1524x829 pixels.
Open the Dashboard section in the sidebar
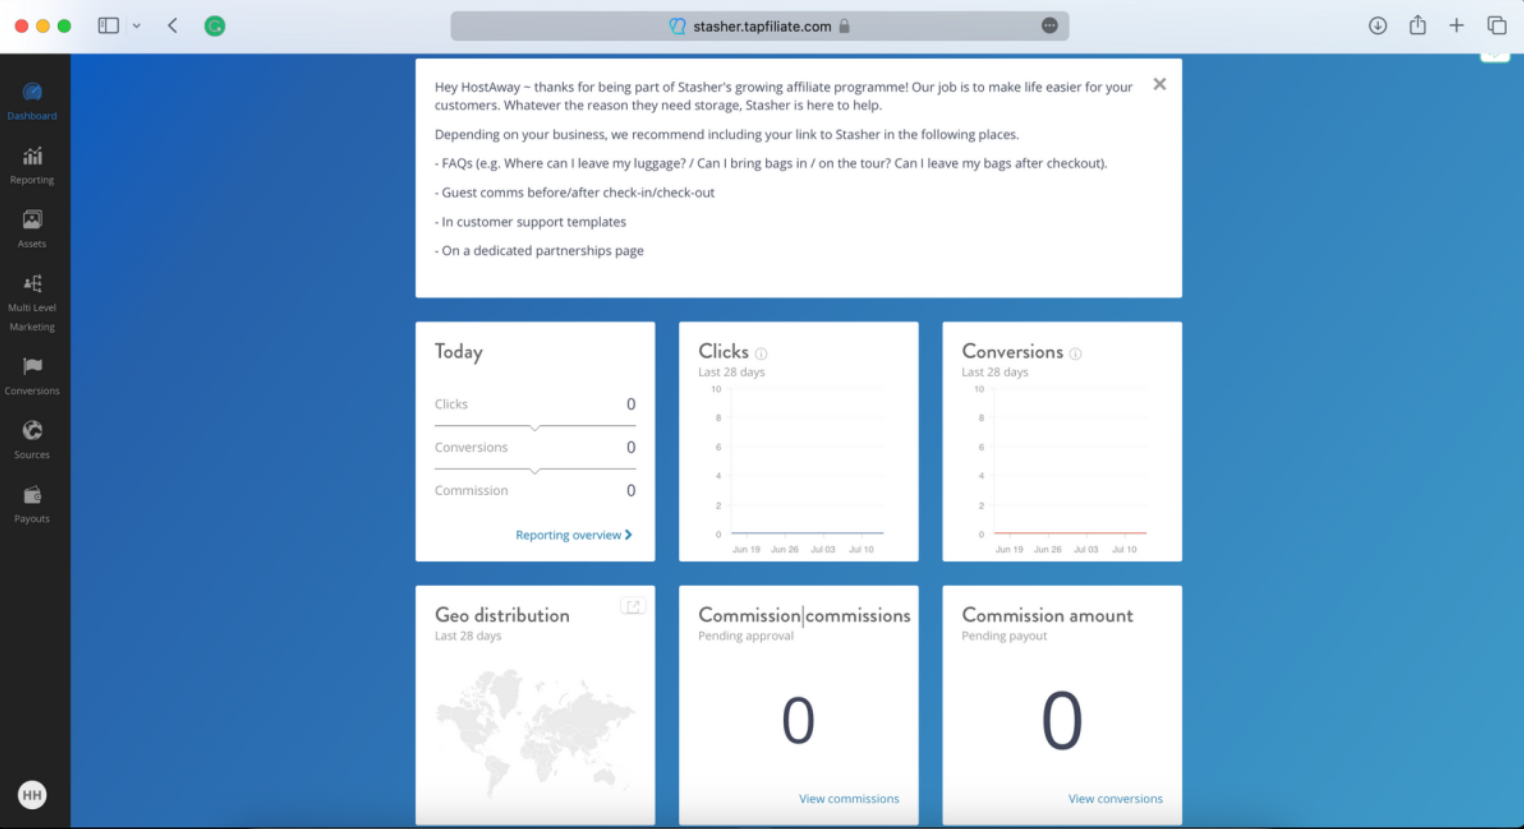[x=32, y=102]
